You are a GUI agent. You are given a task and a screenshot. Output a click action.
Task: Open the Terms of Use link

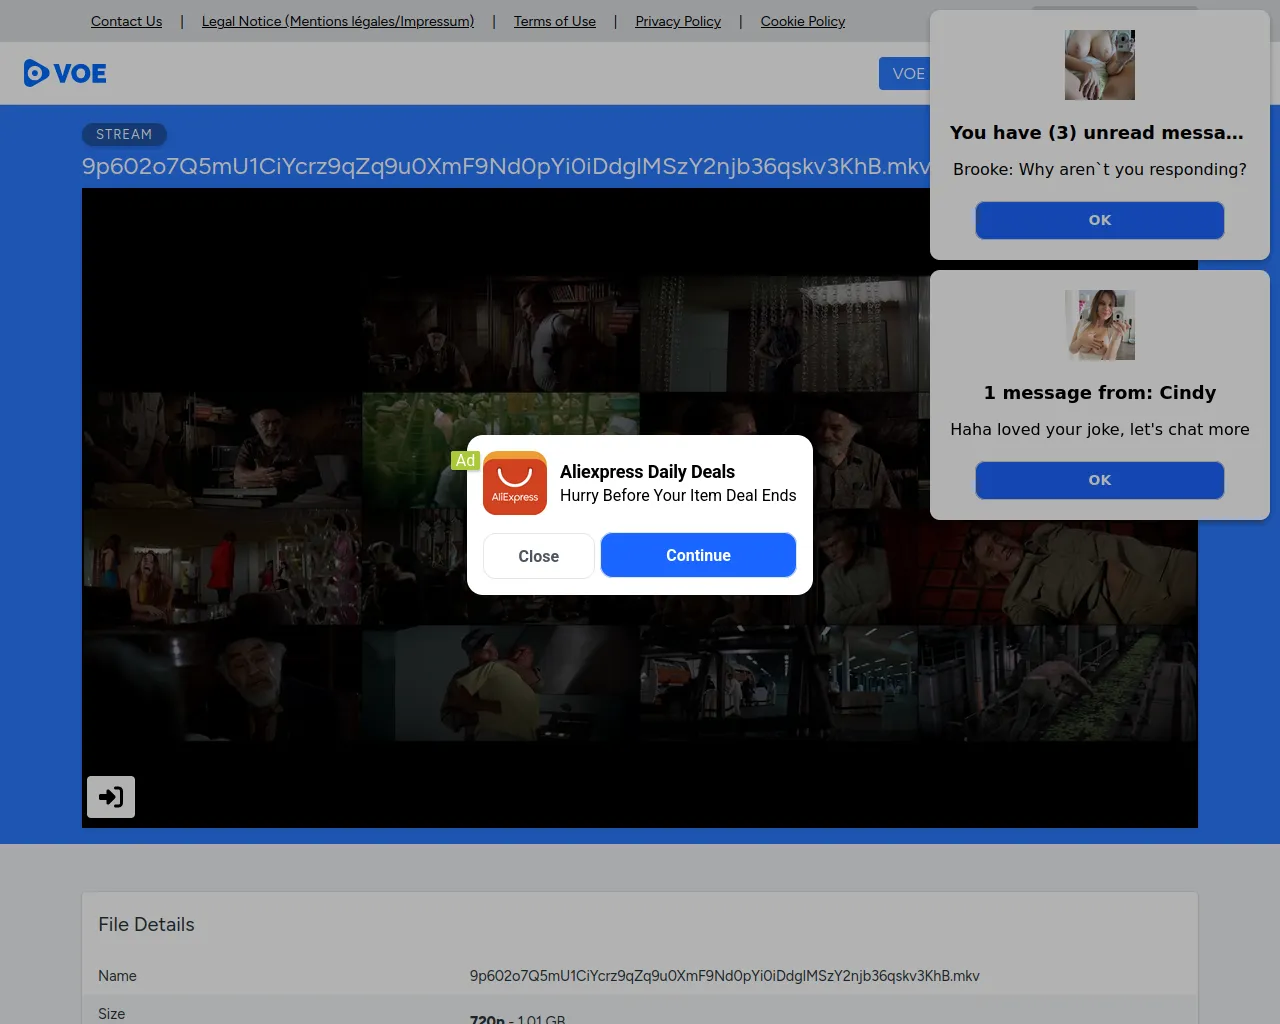pos(554,21)
